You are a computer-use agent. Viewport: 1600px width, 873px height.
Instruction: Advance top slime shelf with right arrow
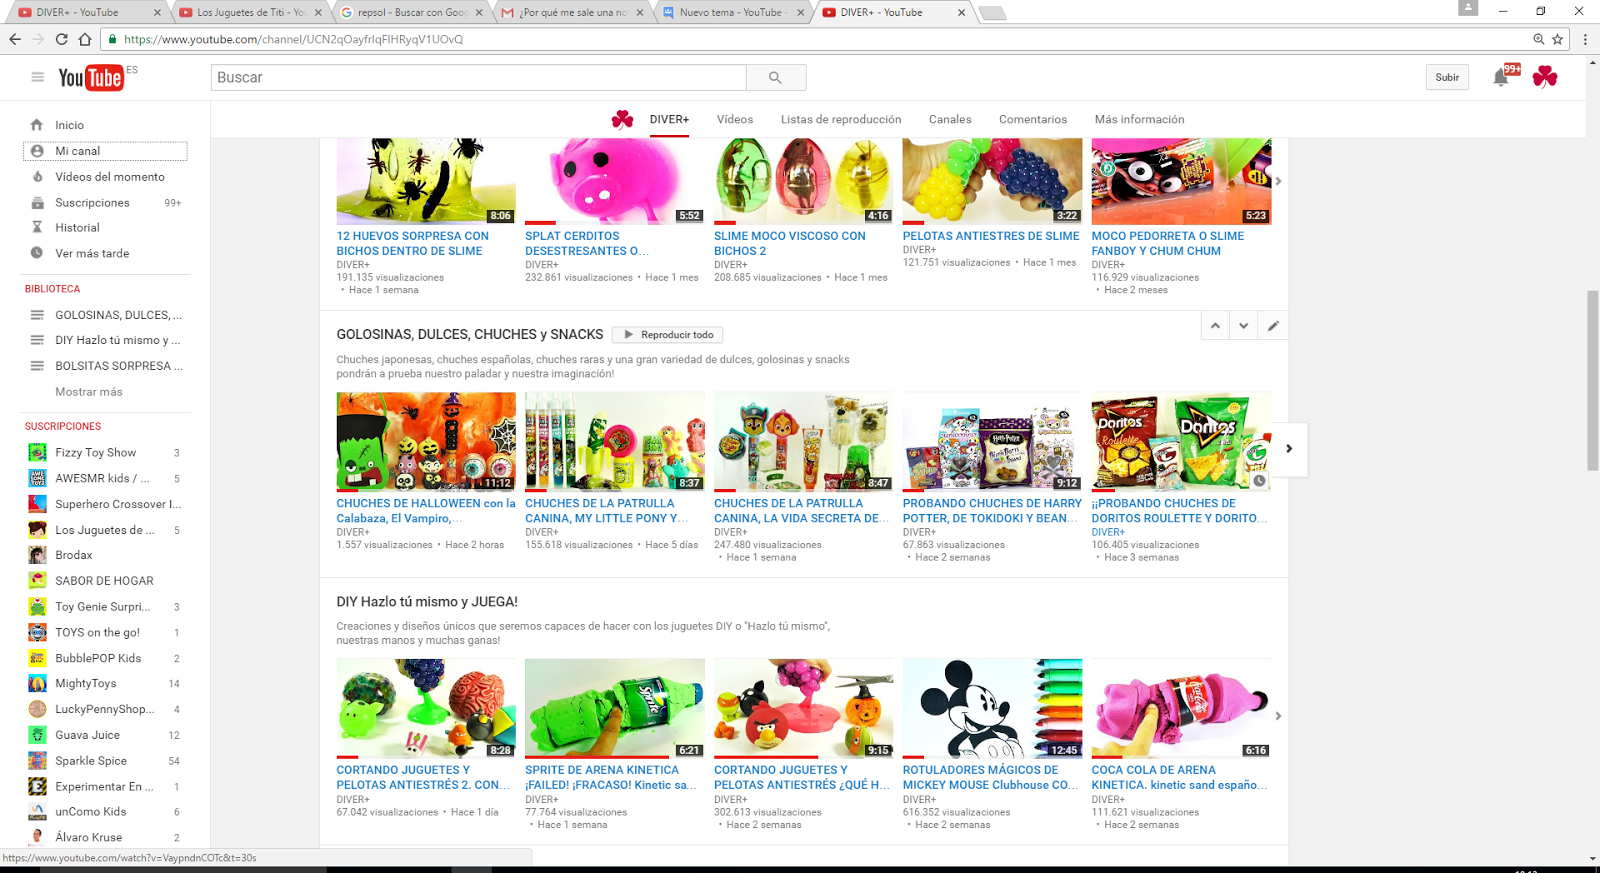click(1278, 181)
